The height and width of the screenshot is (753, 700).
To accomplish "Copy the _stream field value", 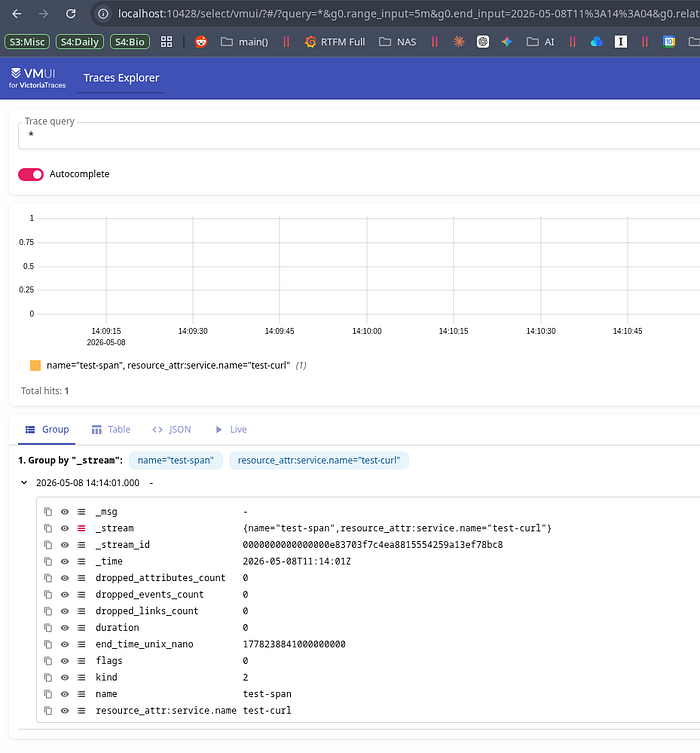I will pos(48,528).
